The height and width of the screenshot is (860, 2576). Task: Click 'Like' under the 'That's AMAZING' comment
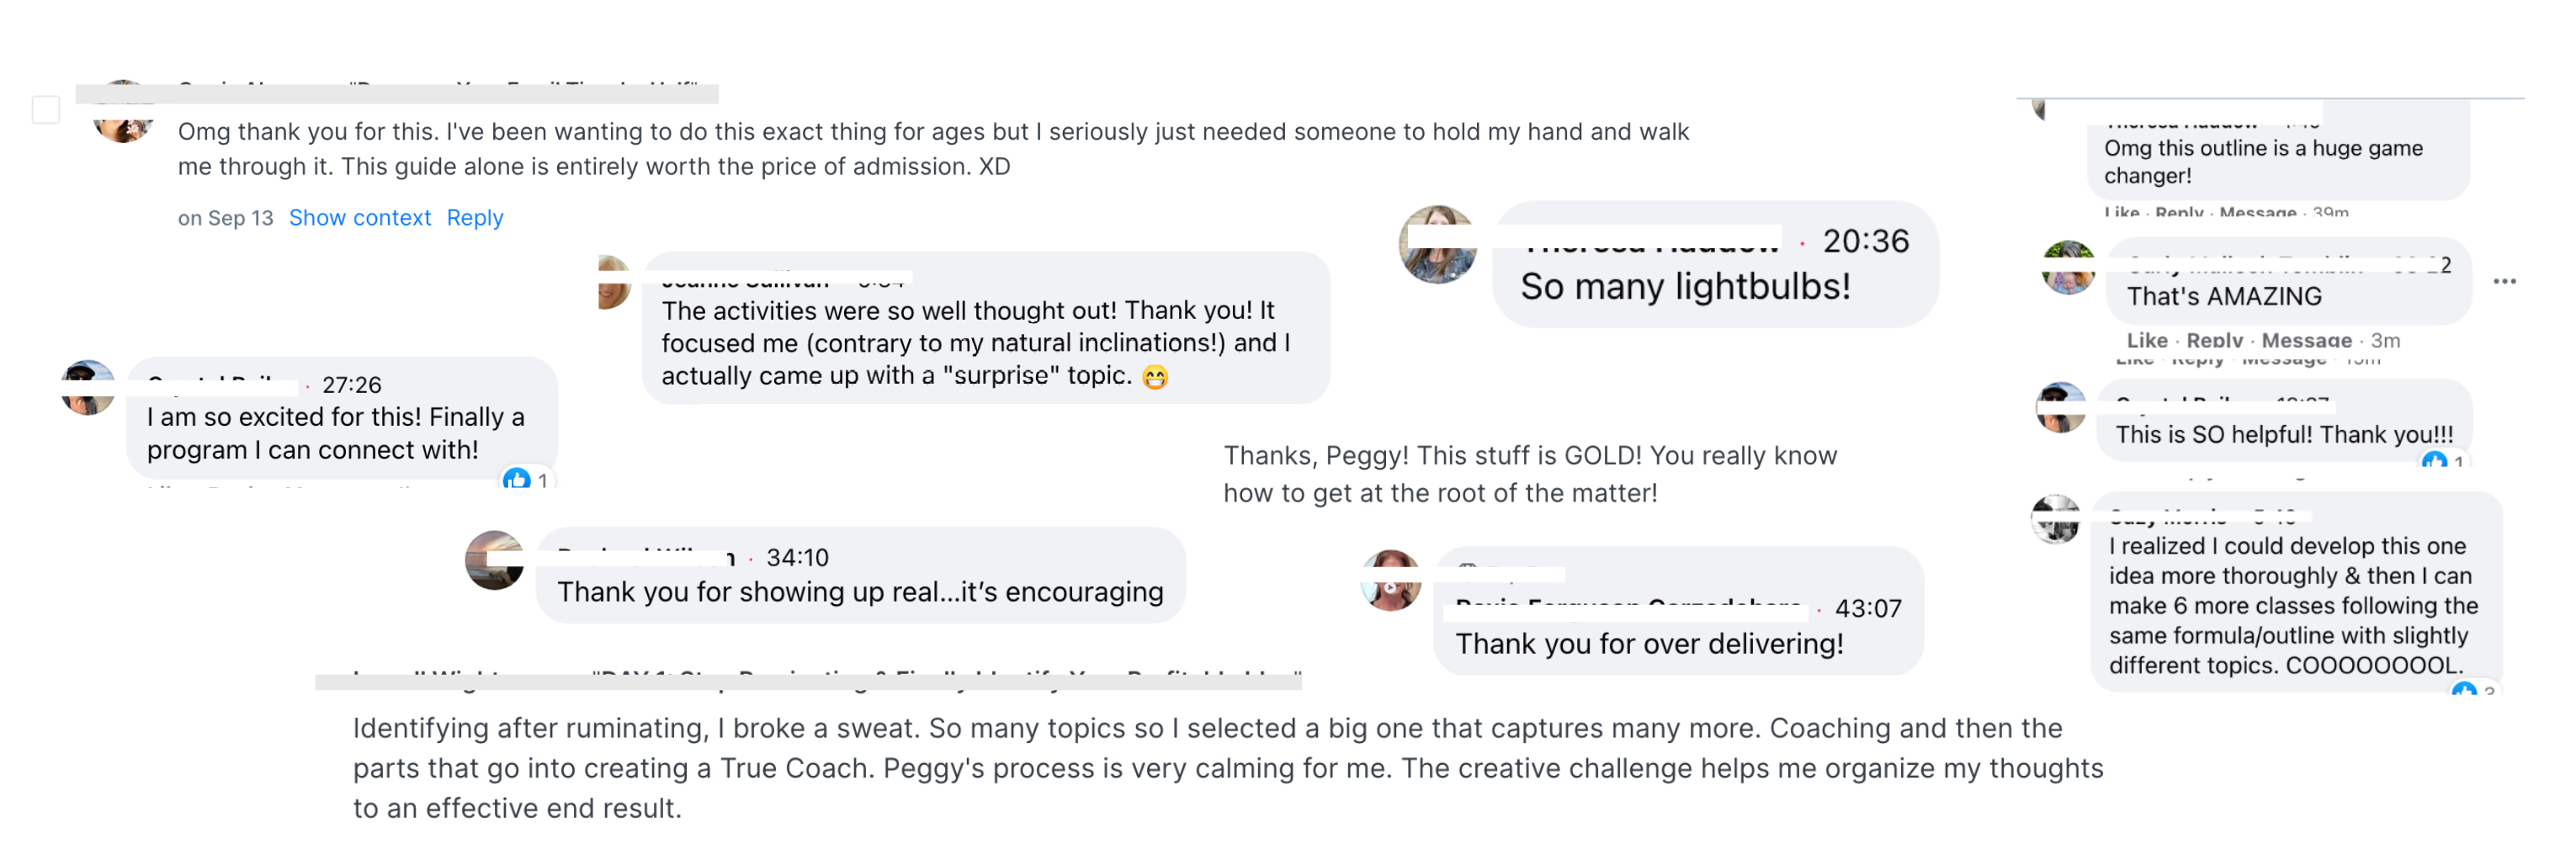[x=2147, y=340]
